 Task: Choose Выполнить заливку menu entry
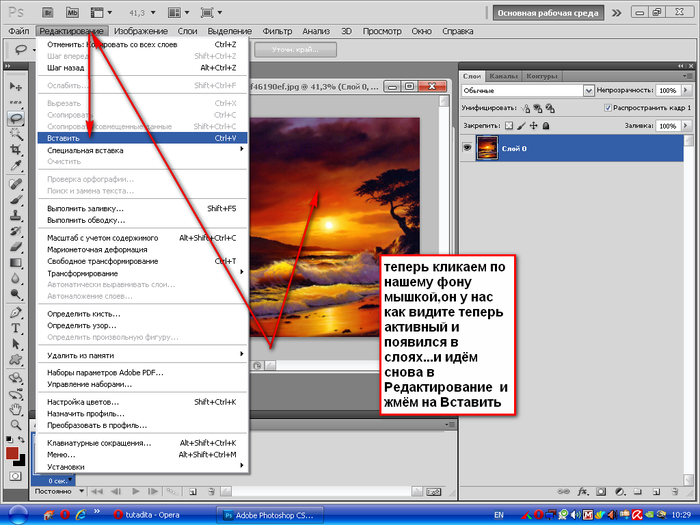pos(143,208)
